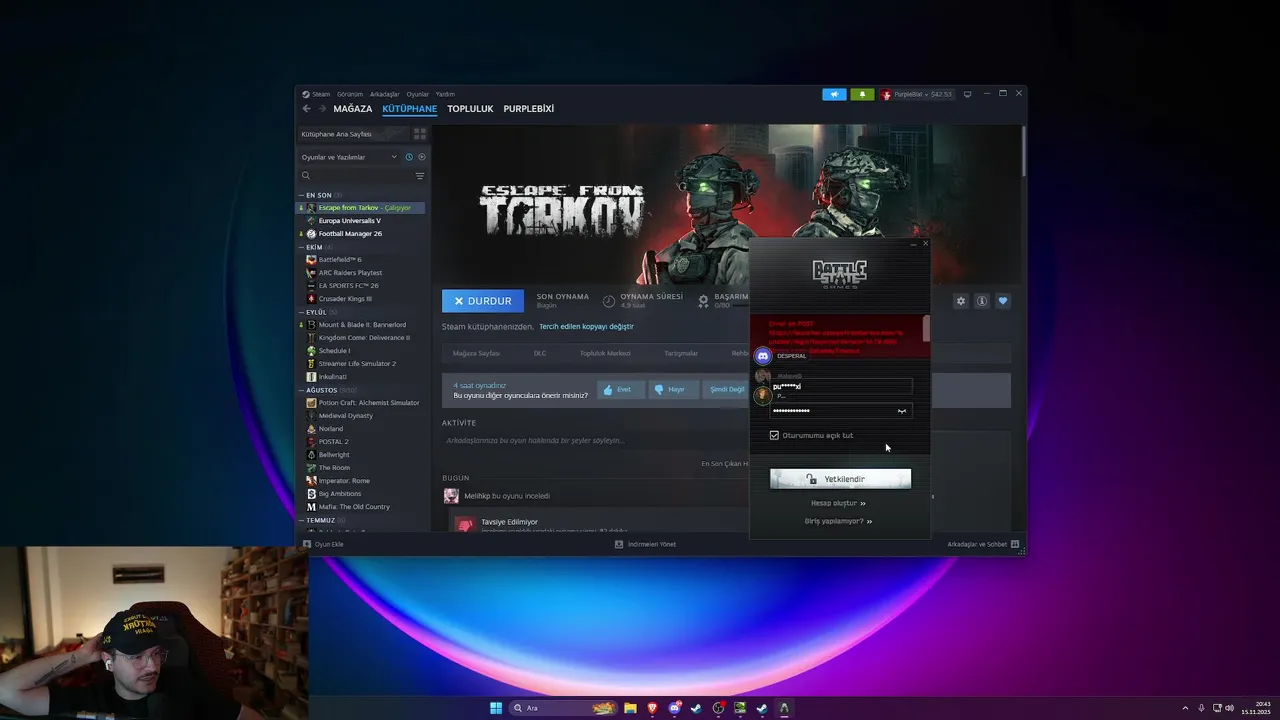Select Europa Universalis V in library
This screenshot has width=1280, height=720.
click(x=362, y=221)
